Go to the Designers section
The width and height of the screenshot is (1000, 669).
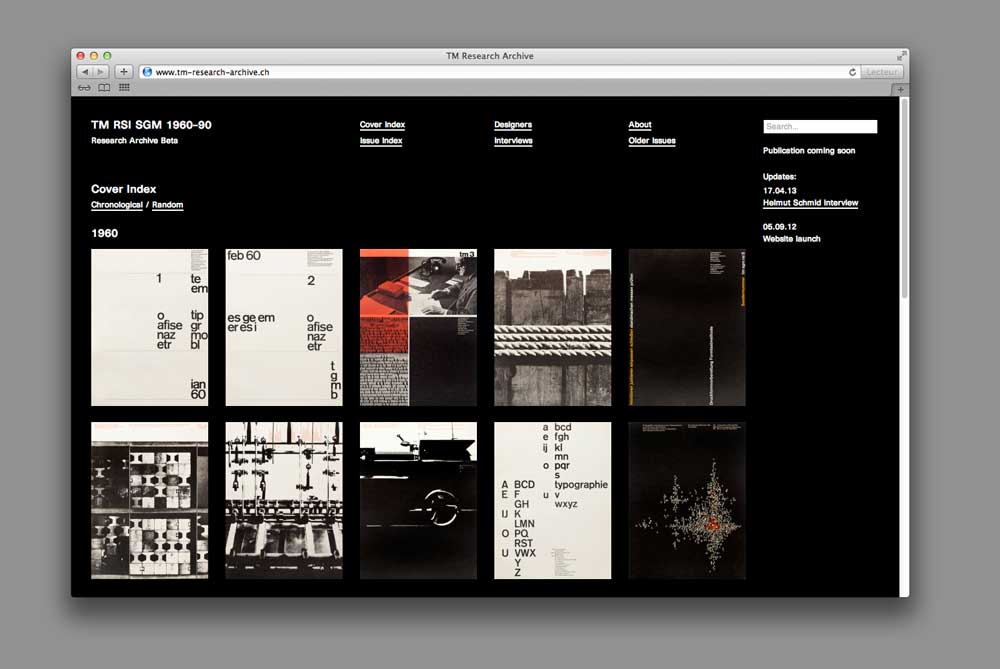[512, 124]
